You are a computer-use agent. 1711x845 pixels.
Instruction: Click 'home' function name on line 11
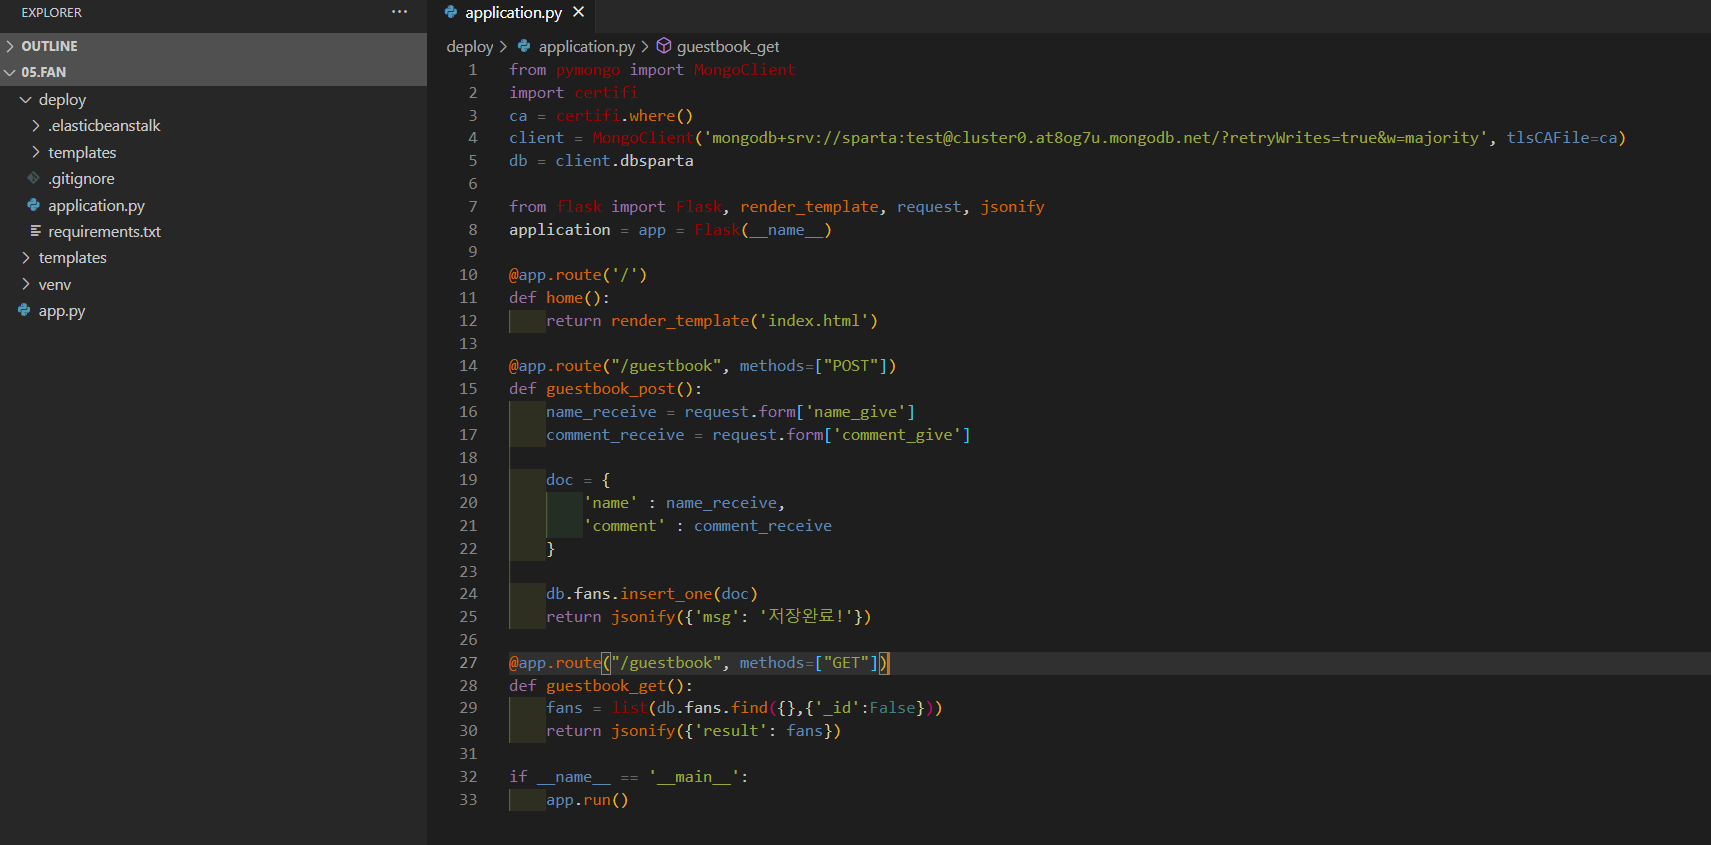[x=565, y=298]
